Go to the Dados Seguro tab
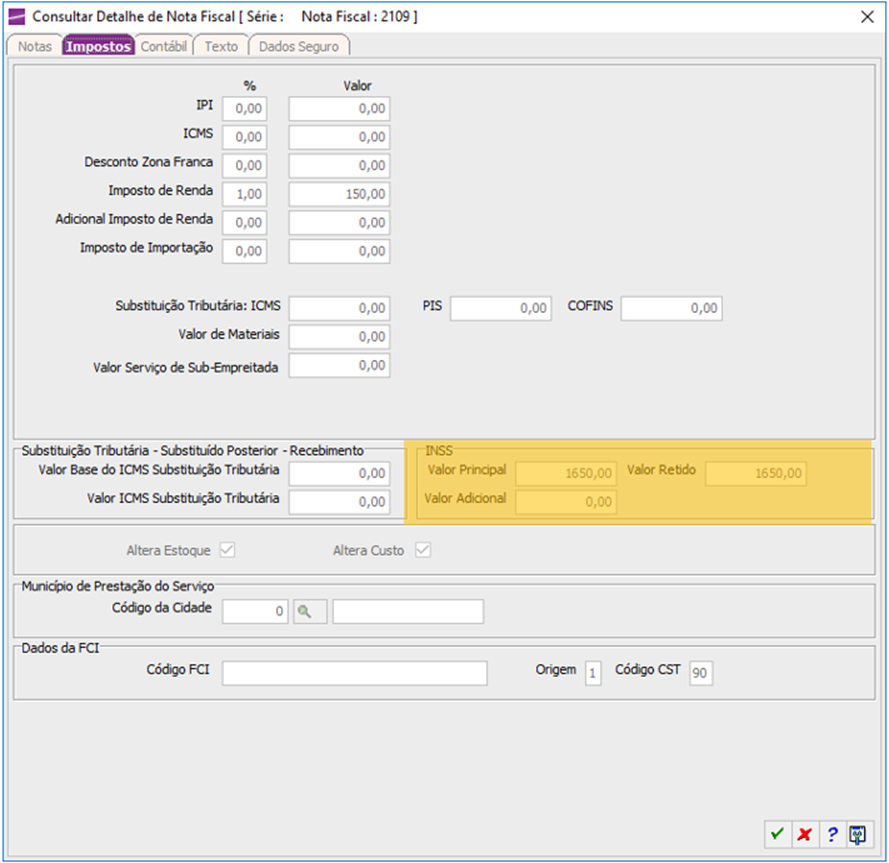 point(299,46)
